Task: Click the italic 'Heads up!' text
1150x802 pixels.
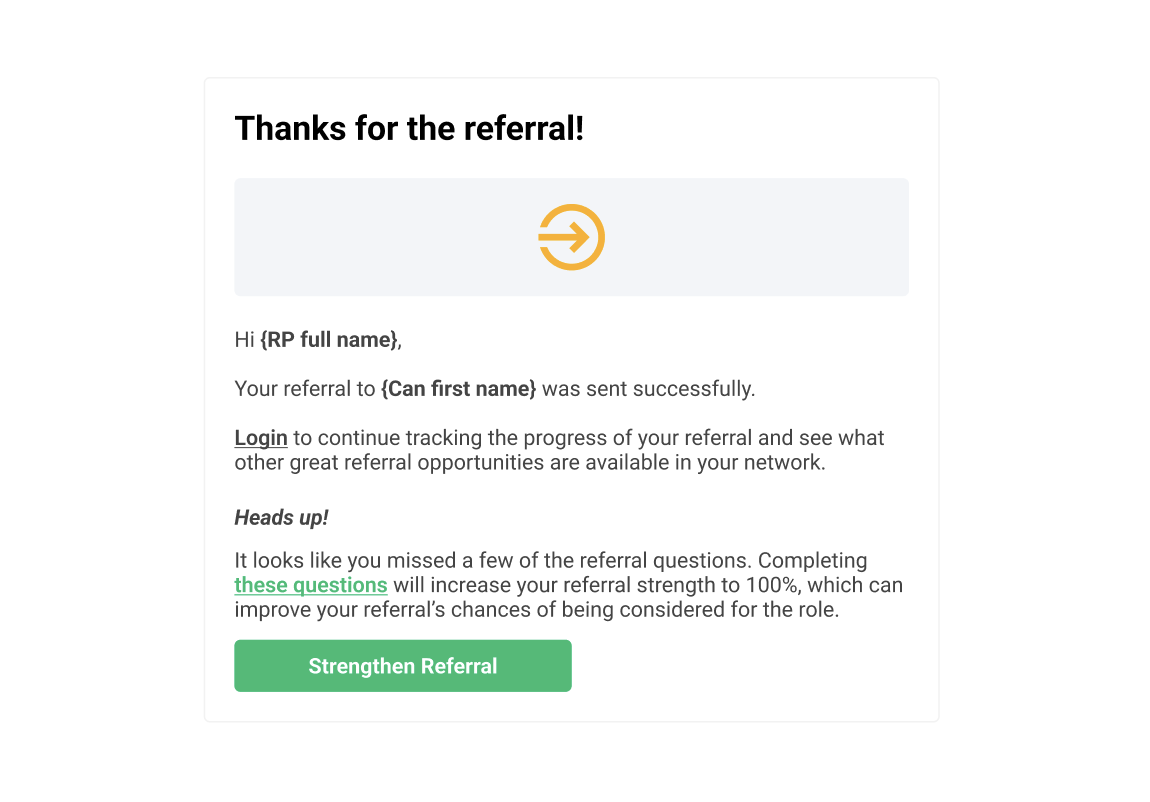Action: tap(282, 518)
